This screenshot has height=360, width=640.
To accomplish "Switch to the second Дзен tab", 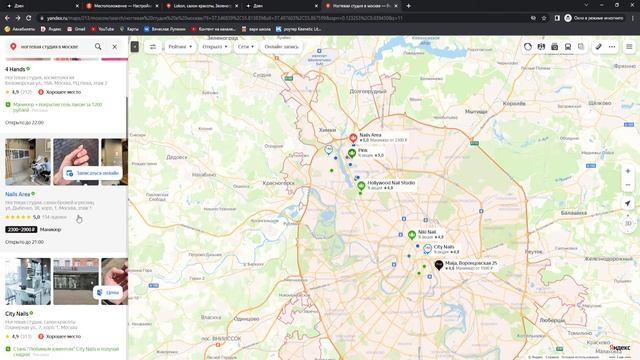I will click(x=281, y=6).
